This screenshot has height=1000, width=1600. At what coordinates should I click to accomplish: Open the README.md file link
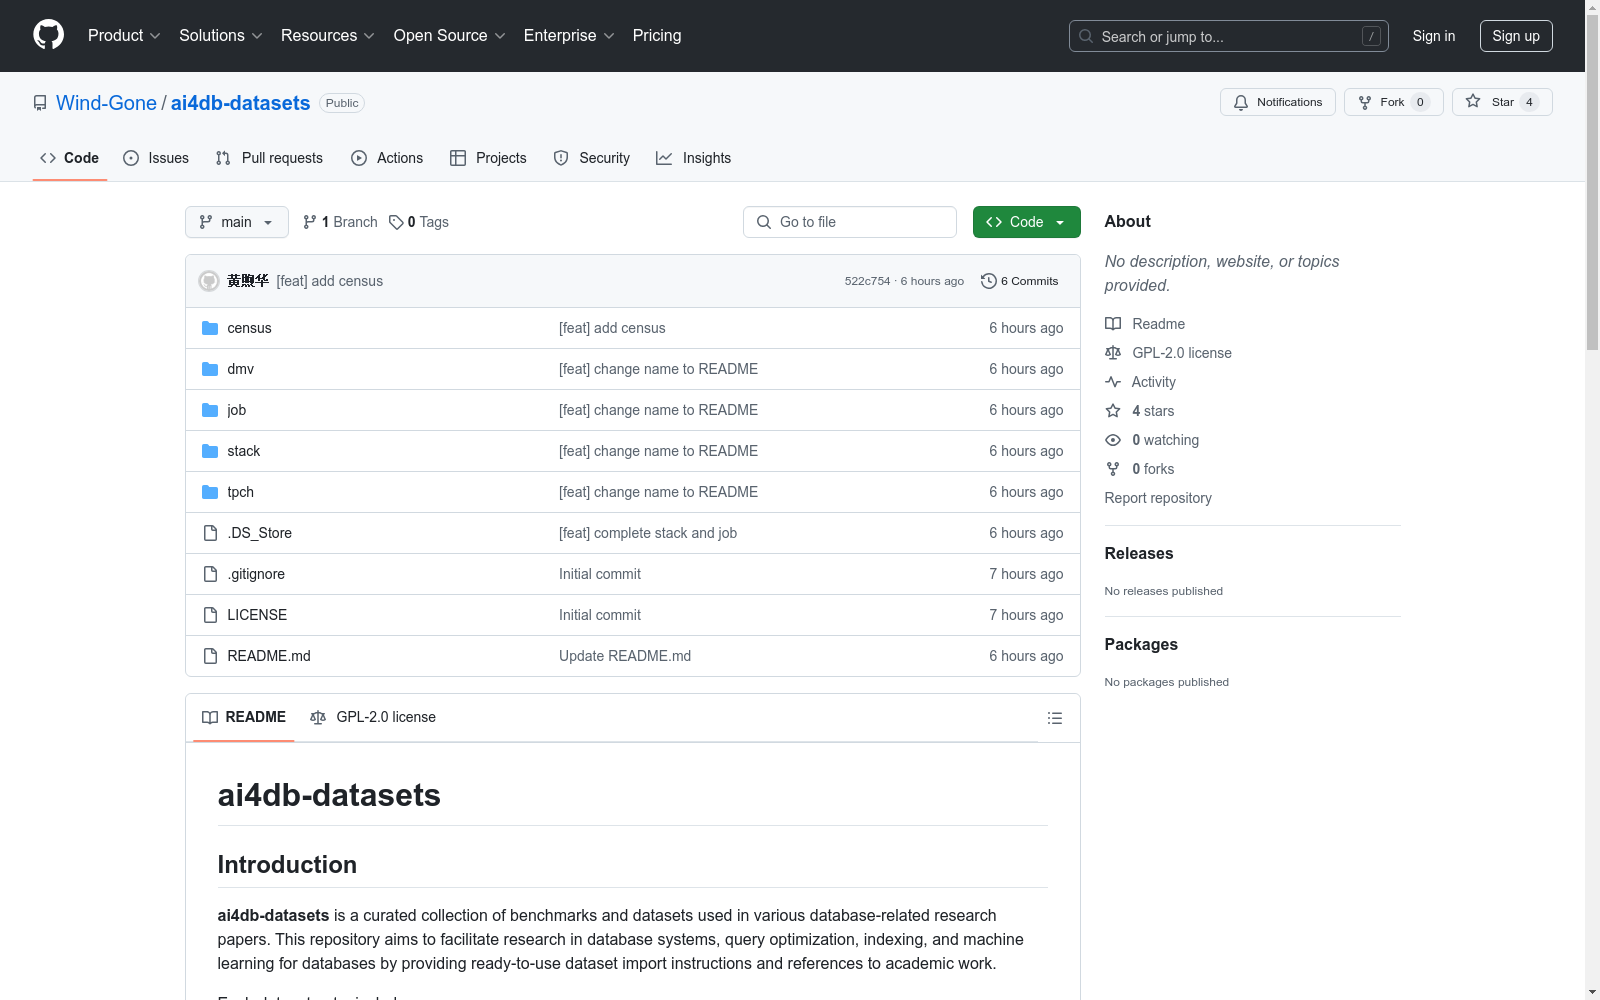click(x=269, y=656)
